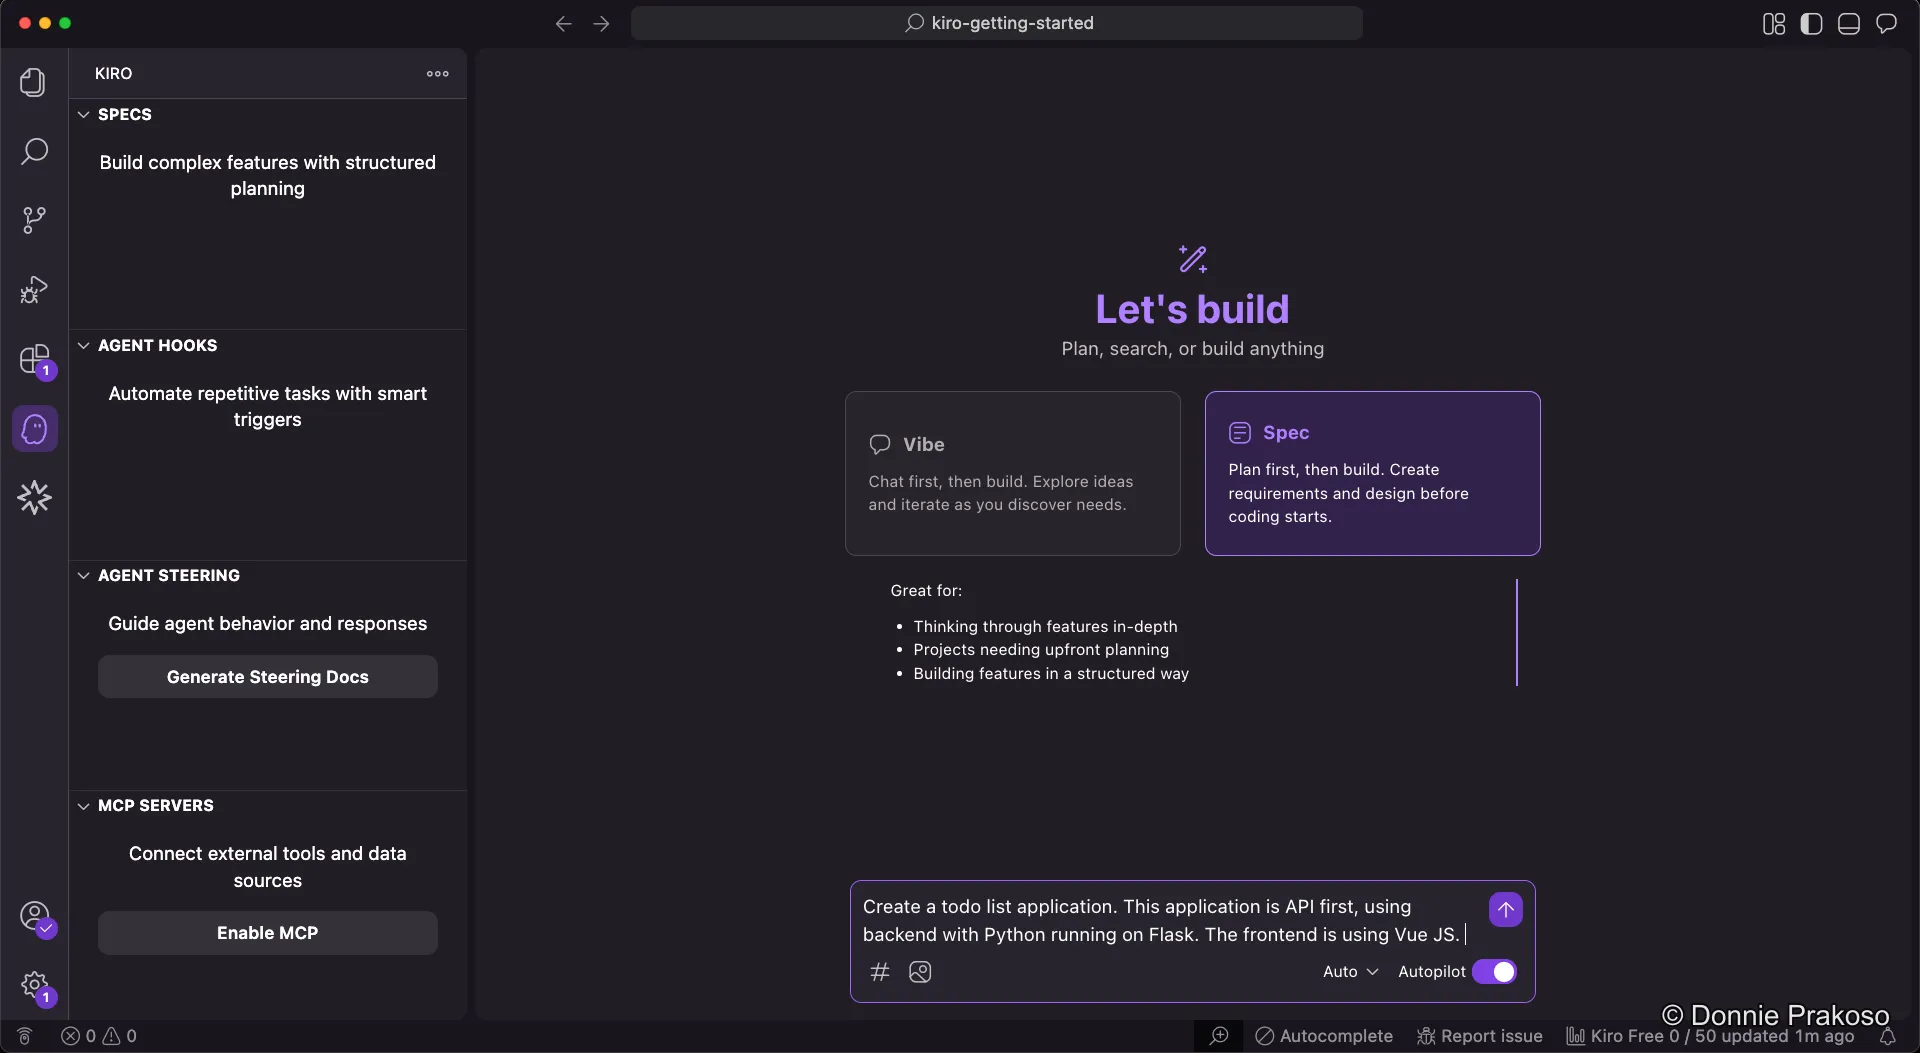The height and width of the screenshot is (1053, 1920).
Task: Open the Extensions icon with badge
Action: (33, 360)
